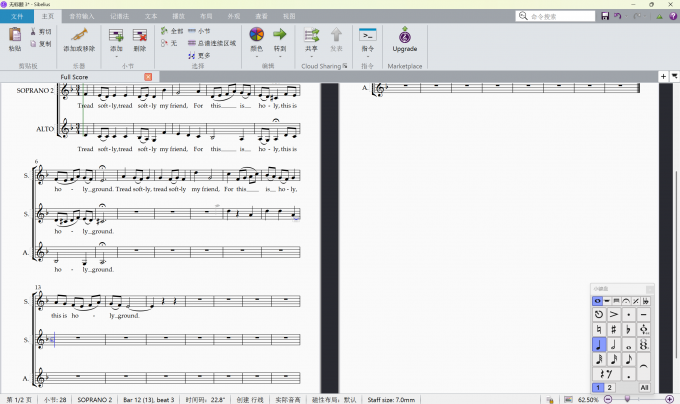680x404 pixels.
Task: Expand the Share (共享) dropdown arrow
Action: coord(311,56)
